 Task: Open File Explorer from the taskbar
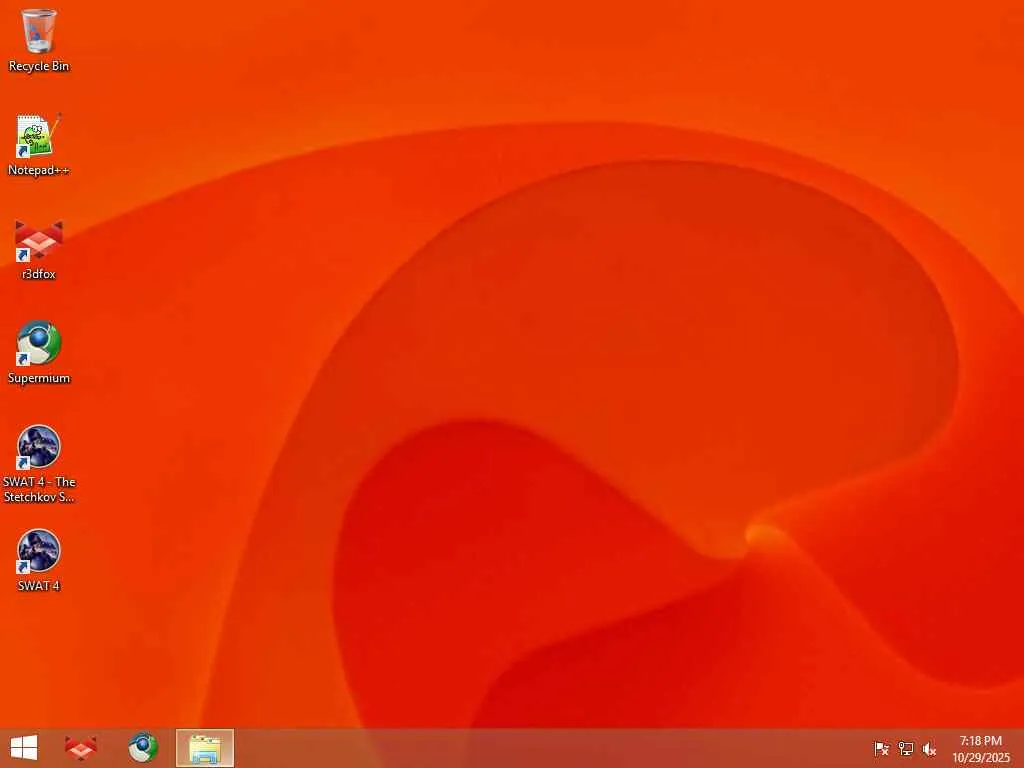204,748
